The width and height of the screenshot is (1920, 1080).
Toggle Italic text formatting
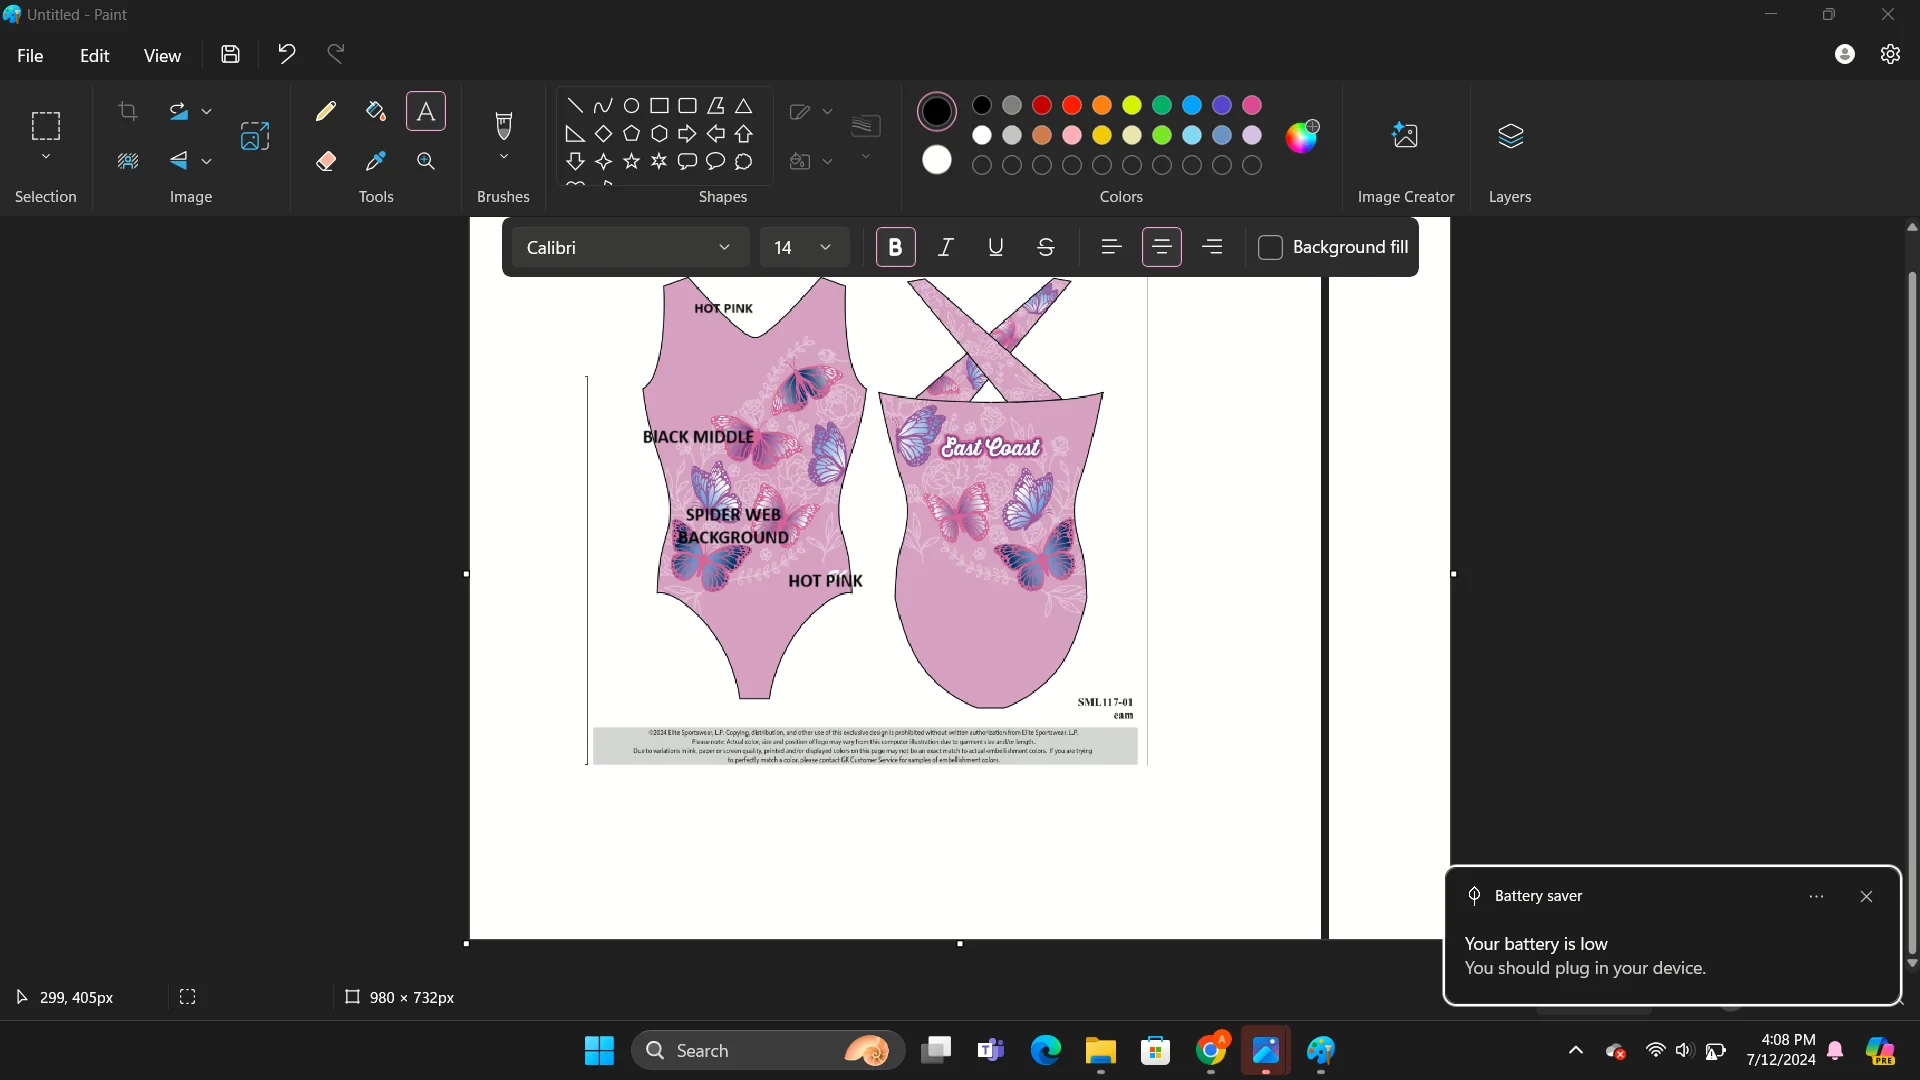click(x=946, y=247)
